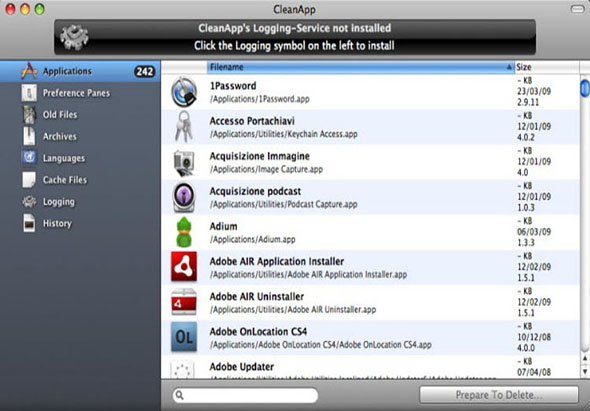The width and height of the screenshot is (590, 411).
Task: Click the Filename sort arrow indicator
Action: click(509, 67)
